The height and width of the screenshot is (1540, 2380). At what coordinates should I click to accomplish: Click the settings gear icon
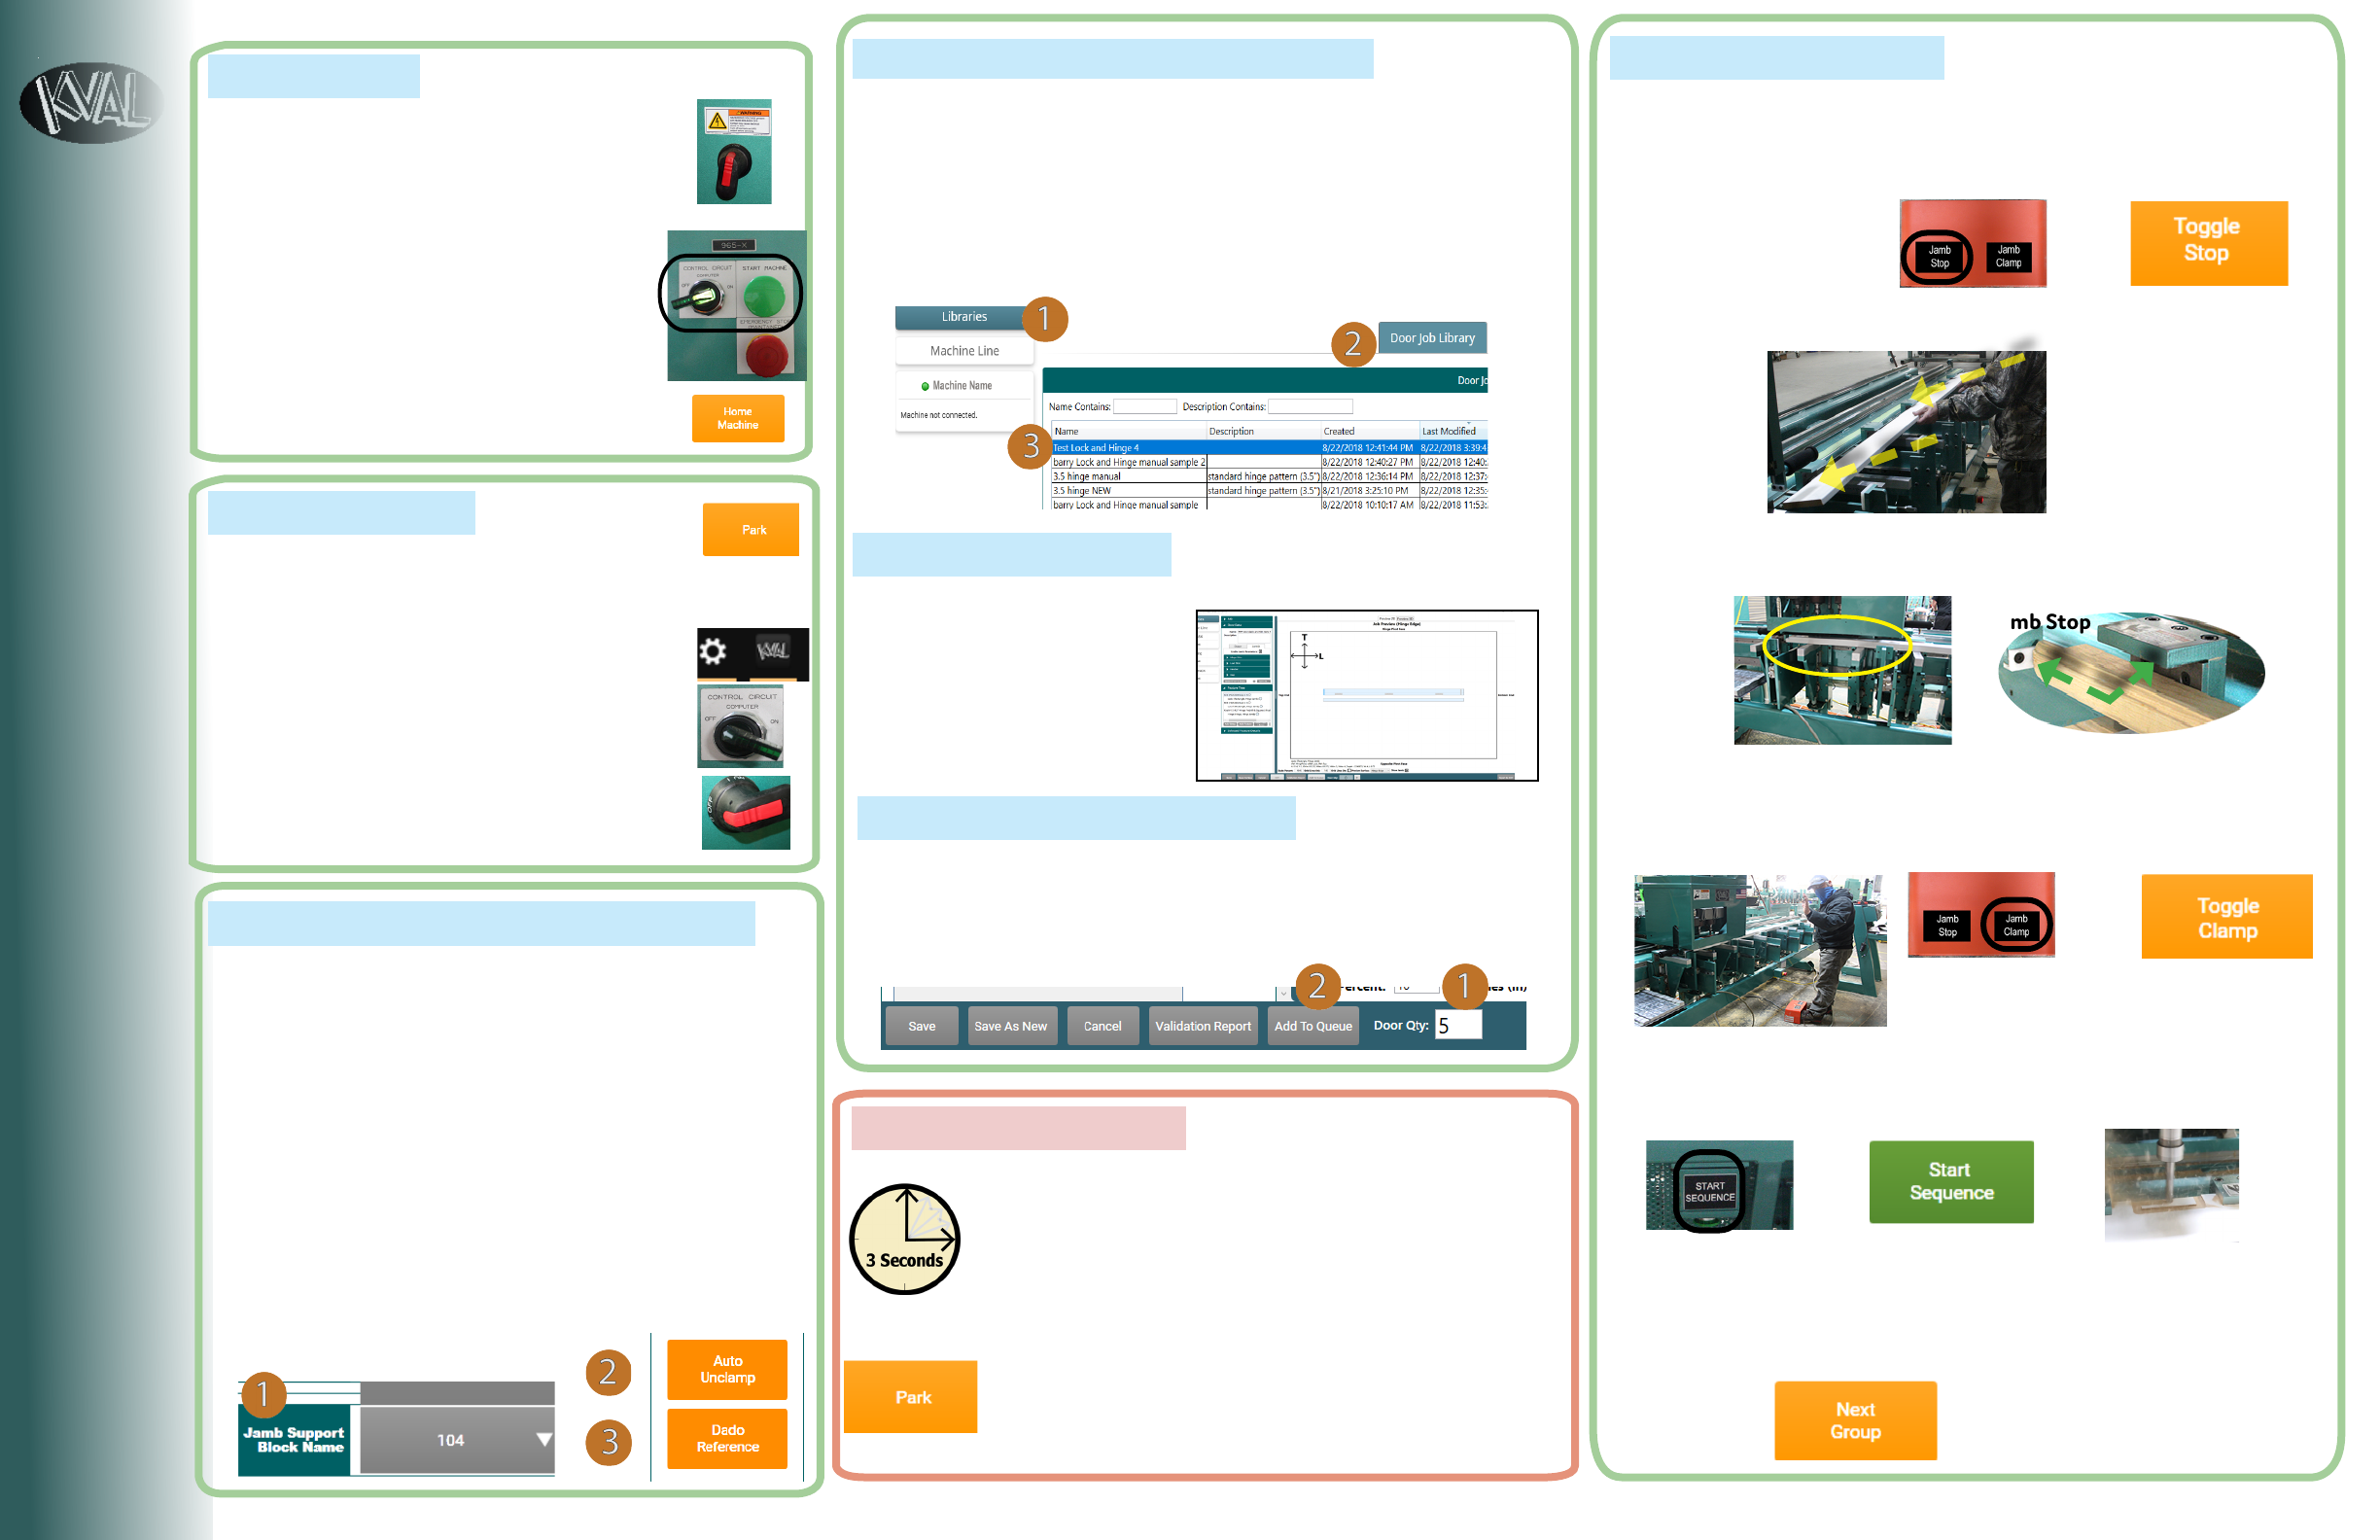712,652
